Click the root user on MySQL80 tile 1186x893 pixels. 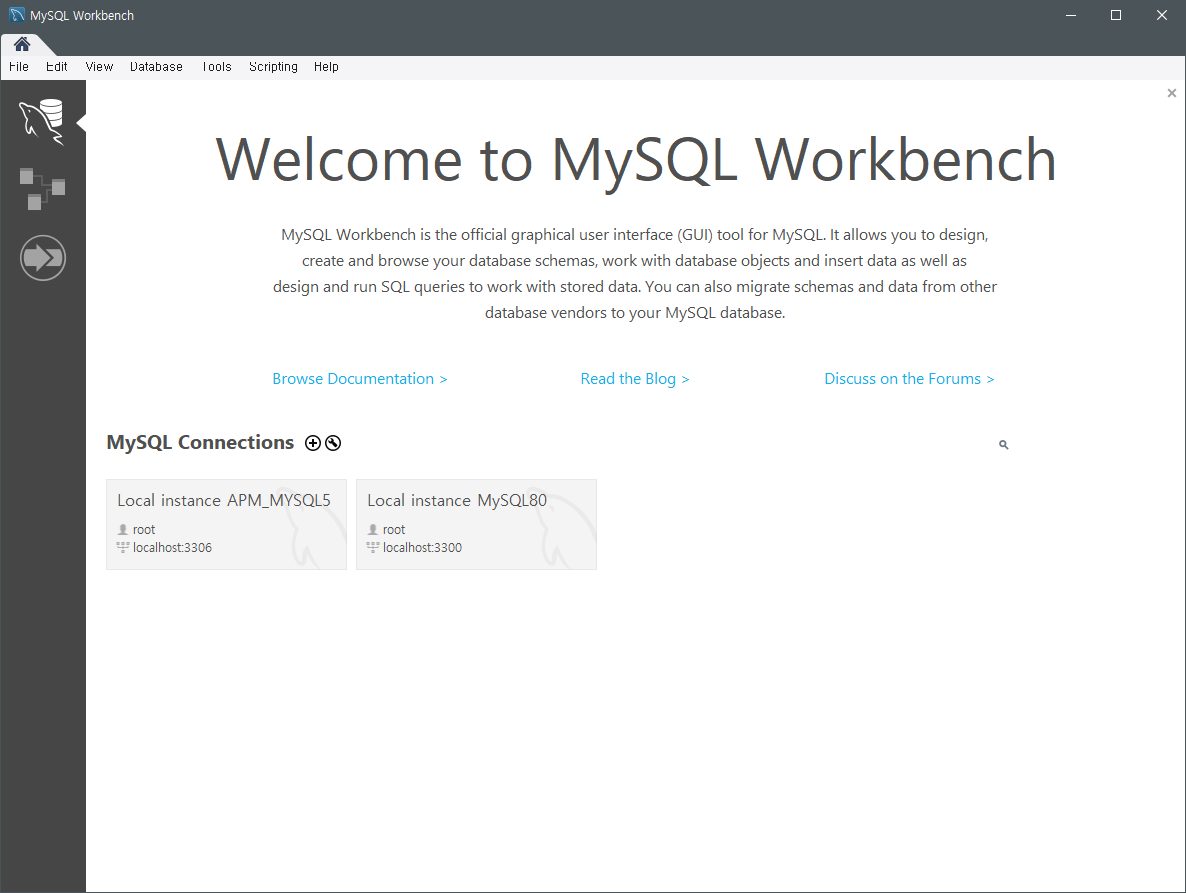coord(394,529)
